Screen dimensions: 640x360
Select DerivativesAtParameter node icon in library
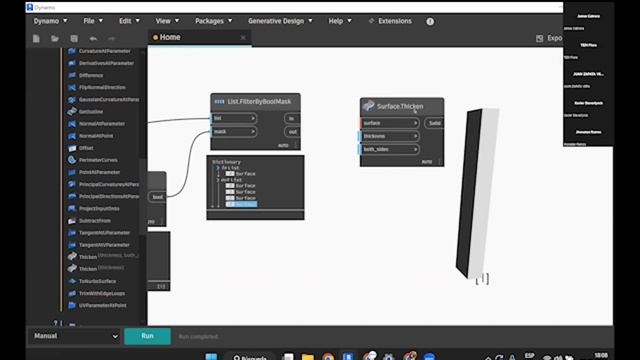pos(72,63)
